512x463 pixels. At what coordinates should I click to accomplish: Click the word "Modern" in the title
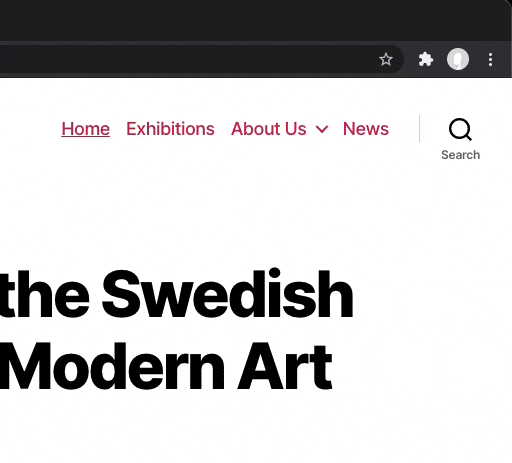click(x=112, y=366)
